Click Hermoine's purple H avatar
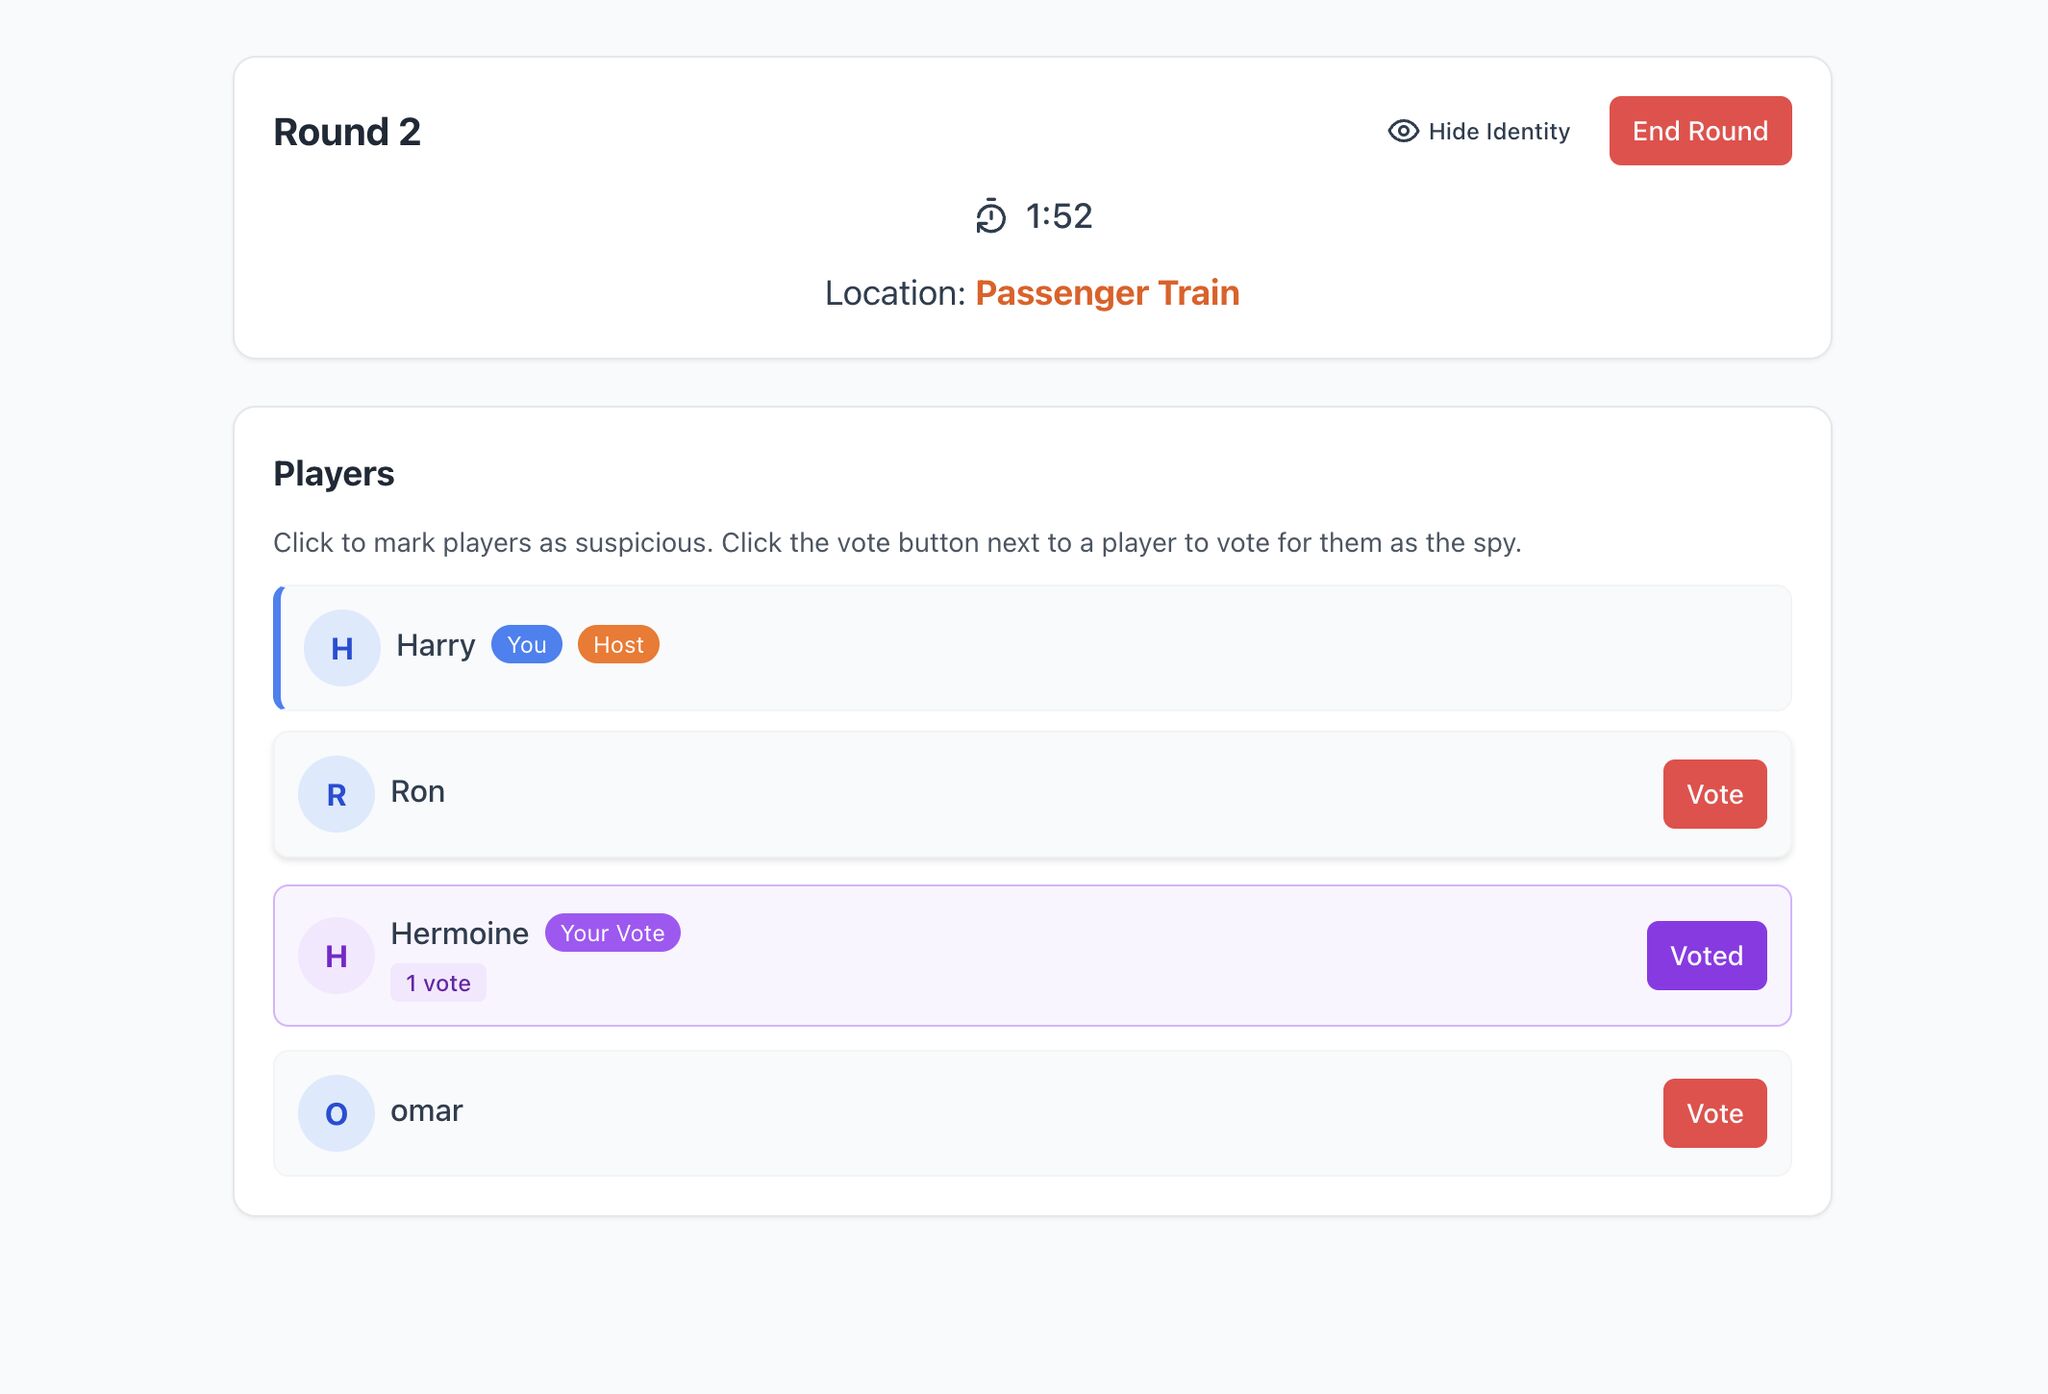The image size is (2048, 1394). pyautogui.click(x=336, y=956)
